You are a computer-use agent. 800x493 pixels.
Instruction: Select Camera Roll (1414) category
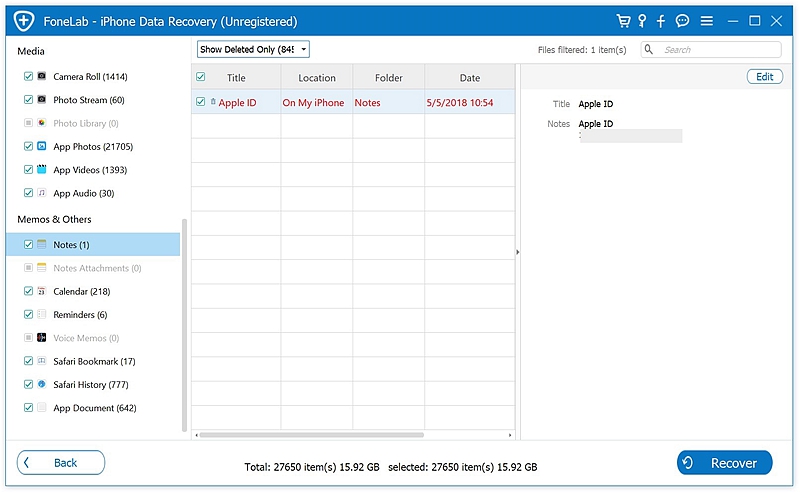click(90, 76)
